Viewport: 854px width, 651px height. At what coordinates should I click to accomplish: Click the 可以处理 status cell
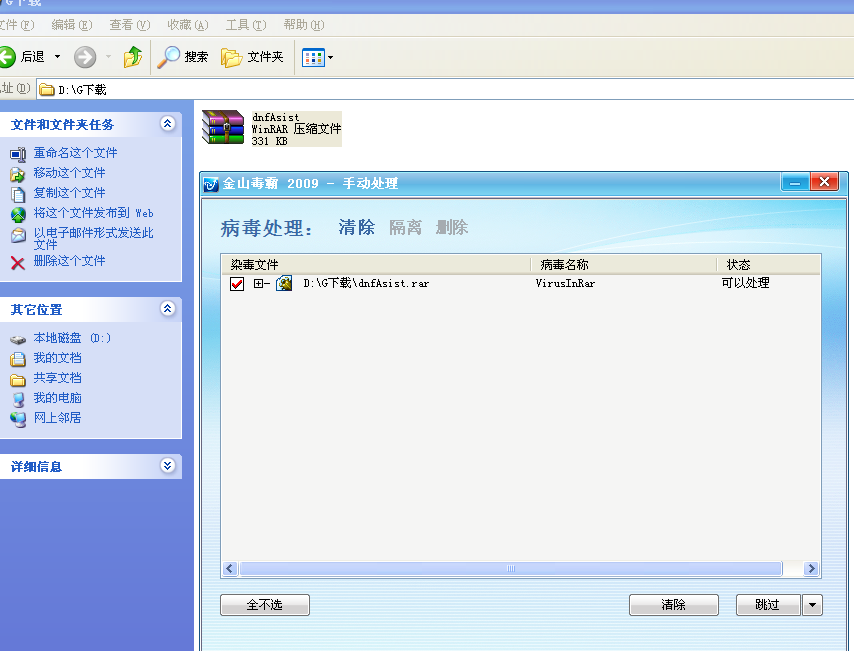point(745,283)
